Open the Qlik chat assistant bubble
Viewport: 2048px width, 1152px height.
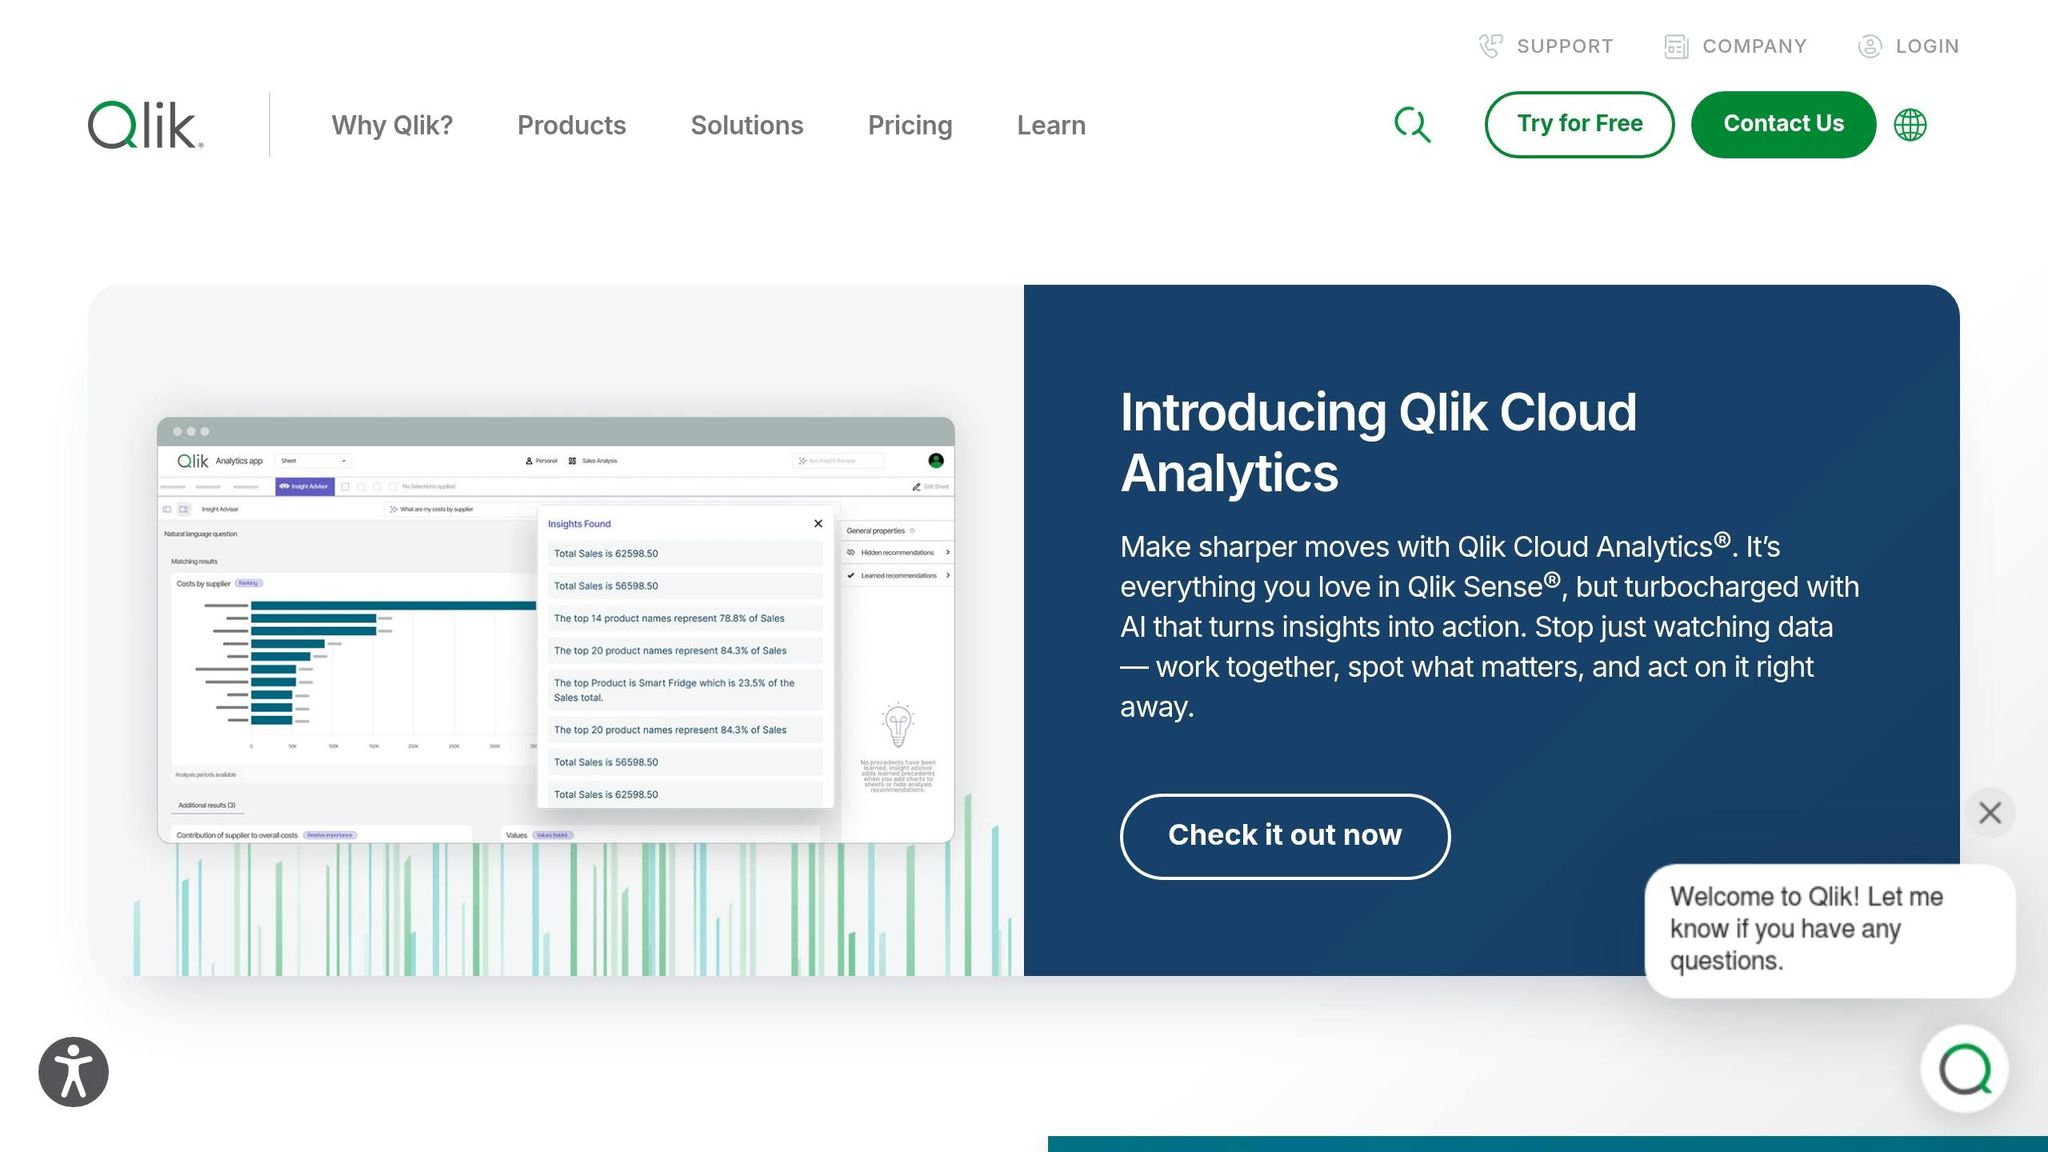click(x=1965, y=1069)
